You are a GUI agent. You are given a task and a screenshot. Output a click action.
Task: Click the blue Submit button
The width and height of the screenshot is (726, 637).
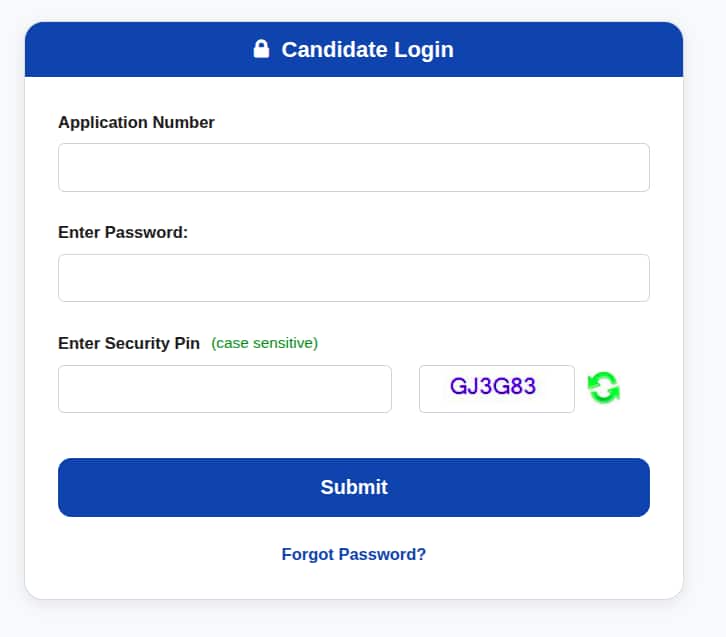(x=354, y=487)
